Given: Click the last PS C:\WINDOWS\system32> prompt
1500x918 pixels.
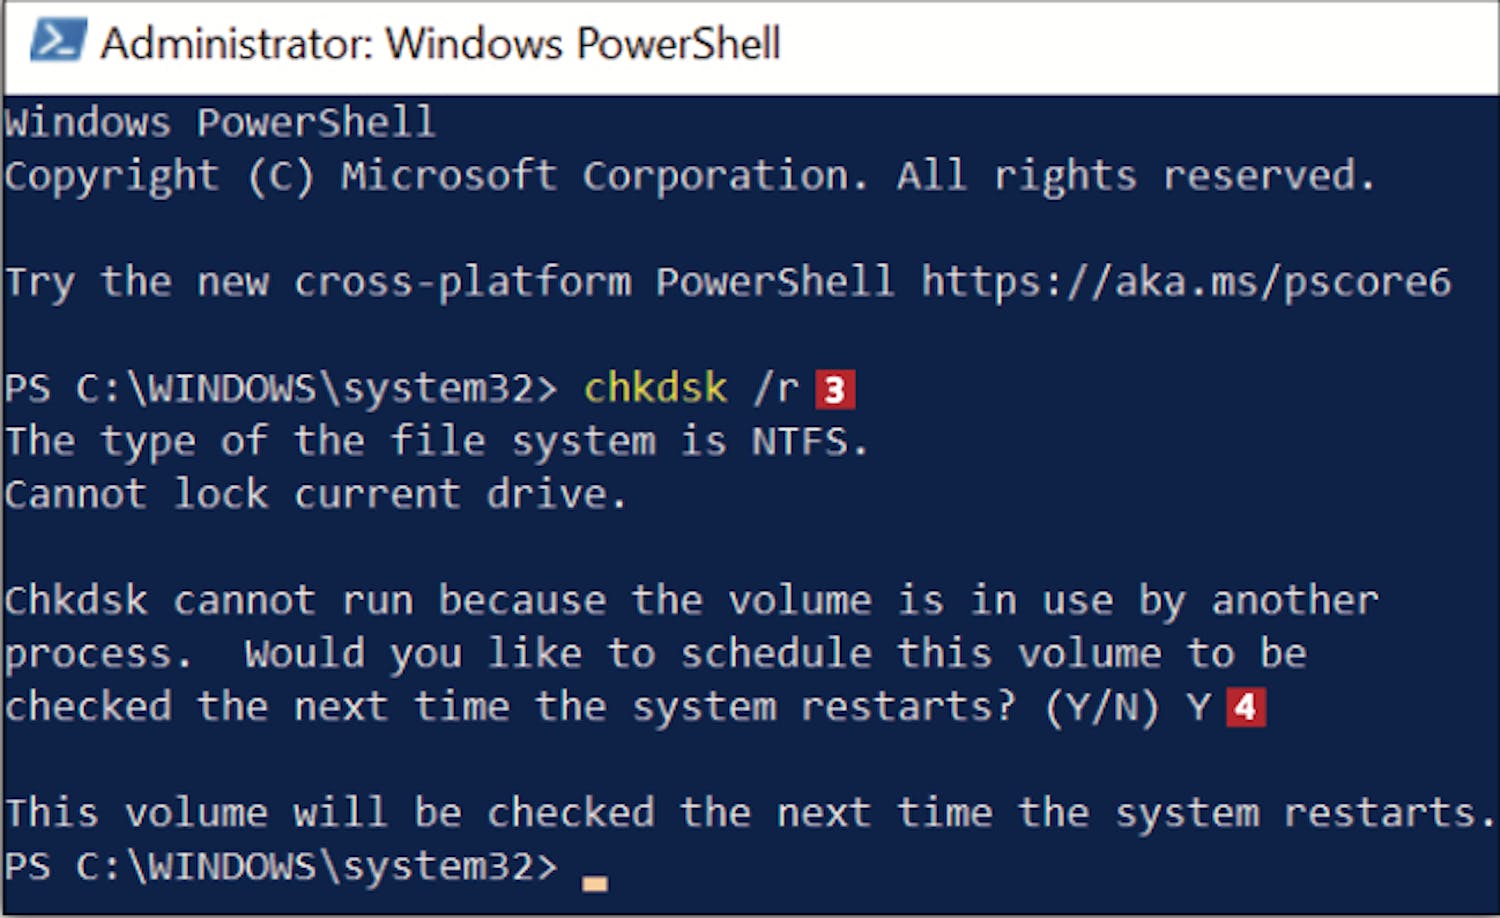Looking at the screenshot, I should coord(281,866).
